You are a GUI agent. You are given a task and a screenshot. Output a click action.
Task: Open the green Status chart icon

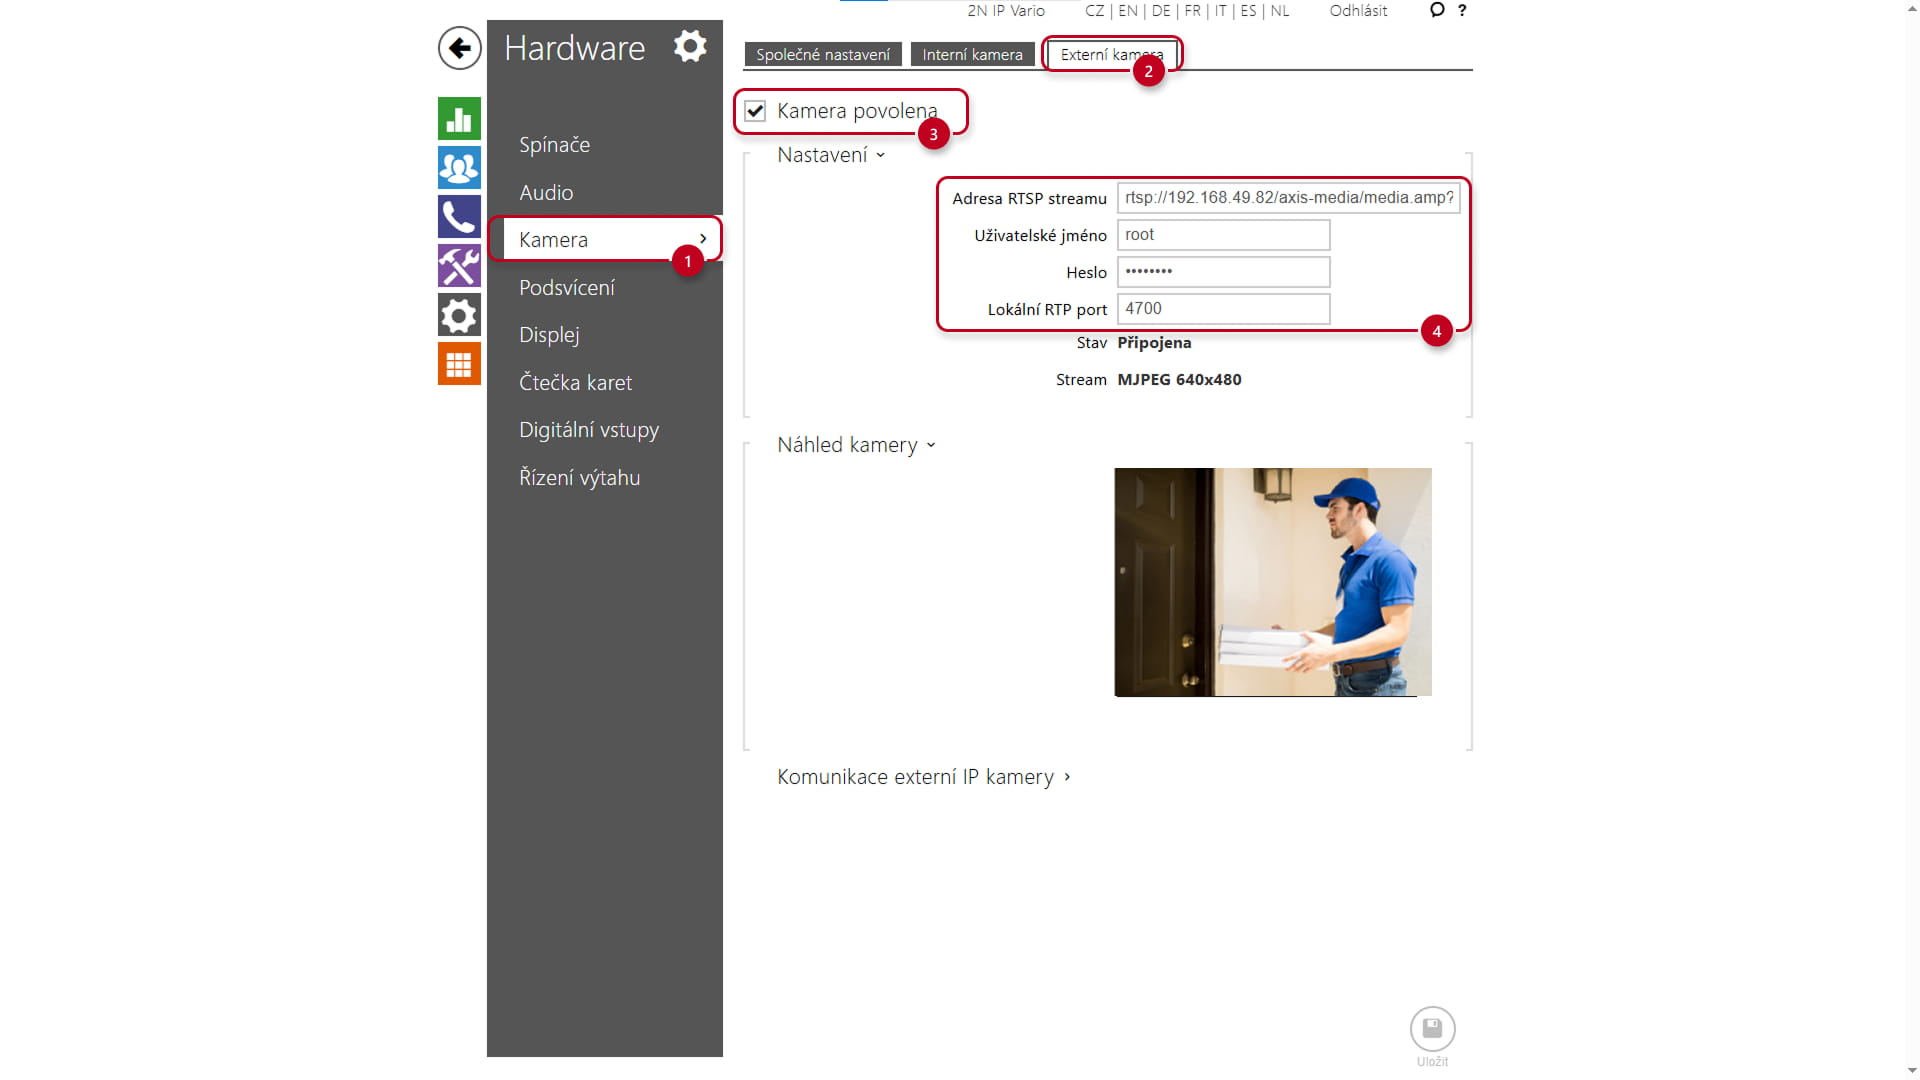(x=459, y=119)
